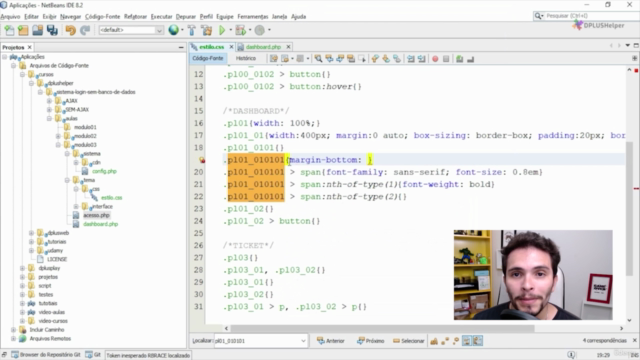The width and height of the screenshot is (640, 360).
Task: Toggle Highlight Search icon in editor toolbar
Action: (351, 59)
